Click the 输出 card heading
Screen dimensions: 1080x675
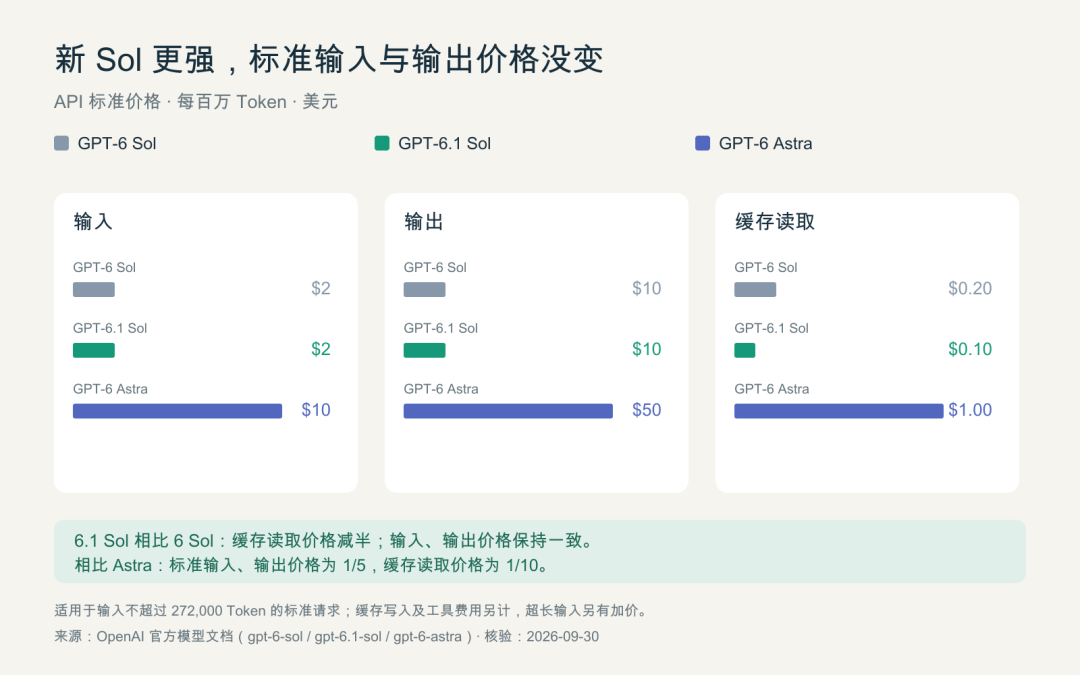[x=424, y=222]
